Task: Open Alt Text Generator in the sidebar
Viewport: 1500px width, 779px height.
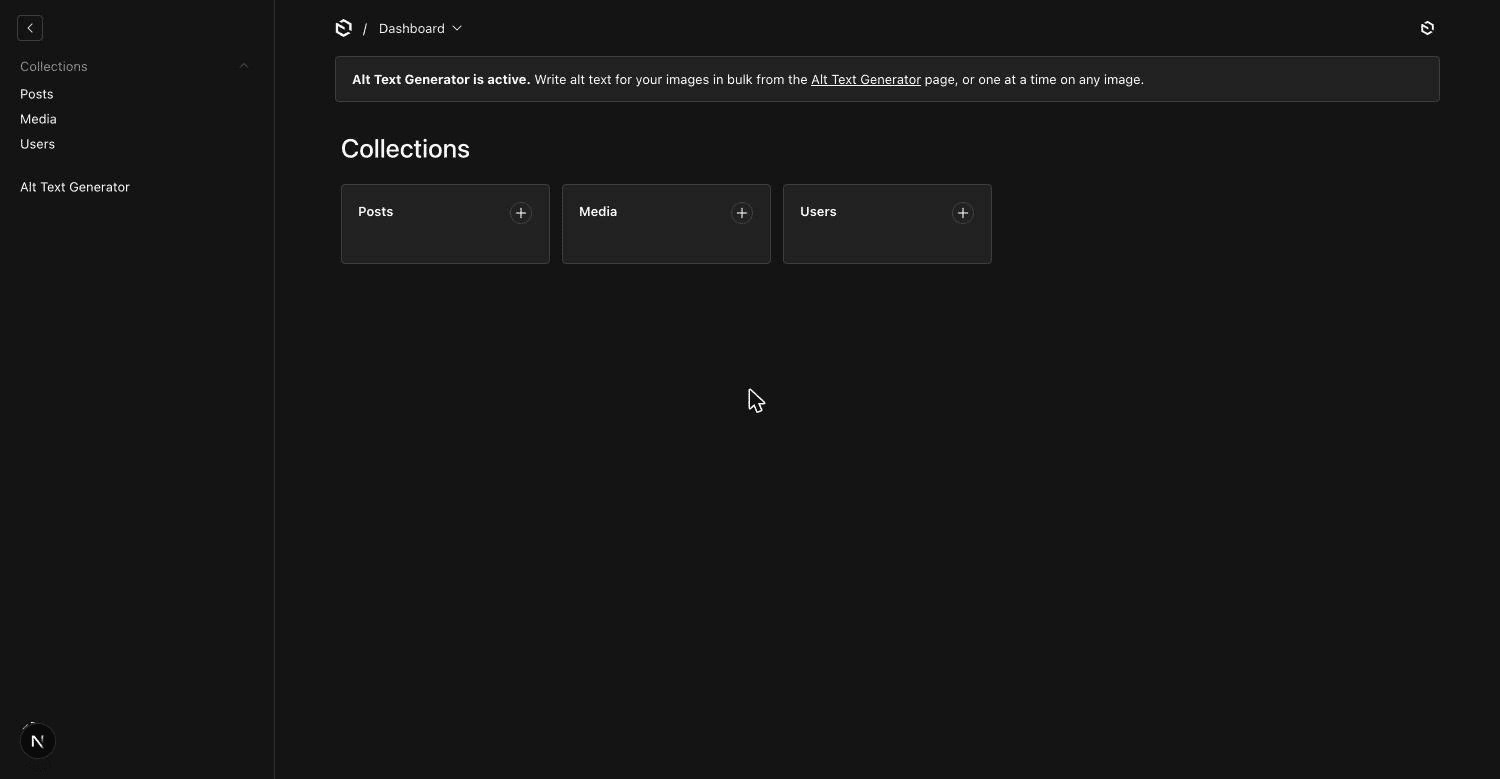Action: click(75, 187)
